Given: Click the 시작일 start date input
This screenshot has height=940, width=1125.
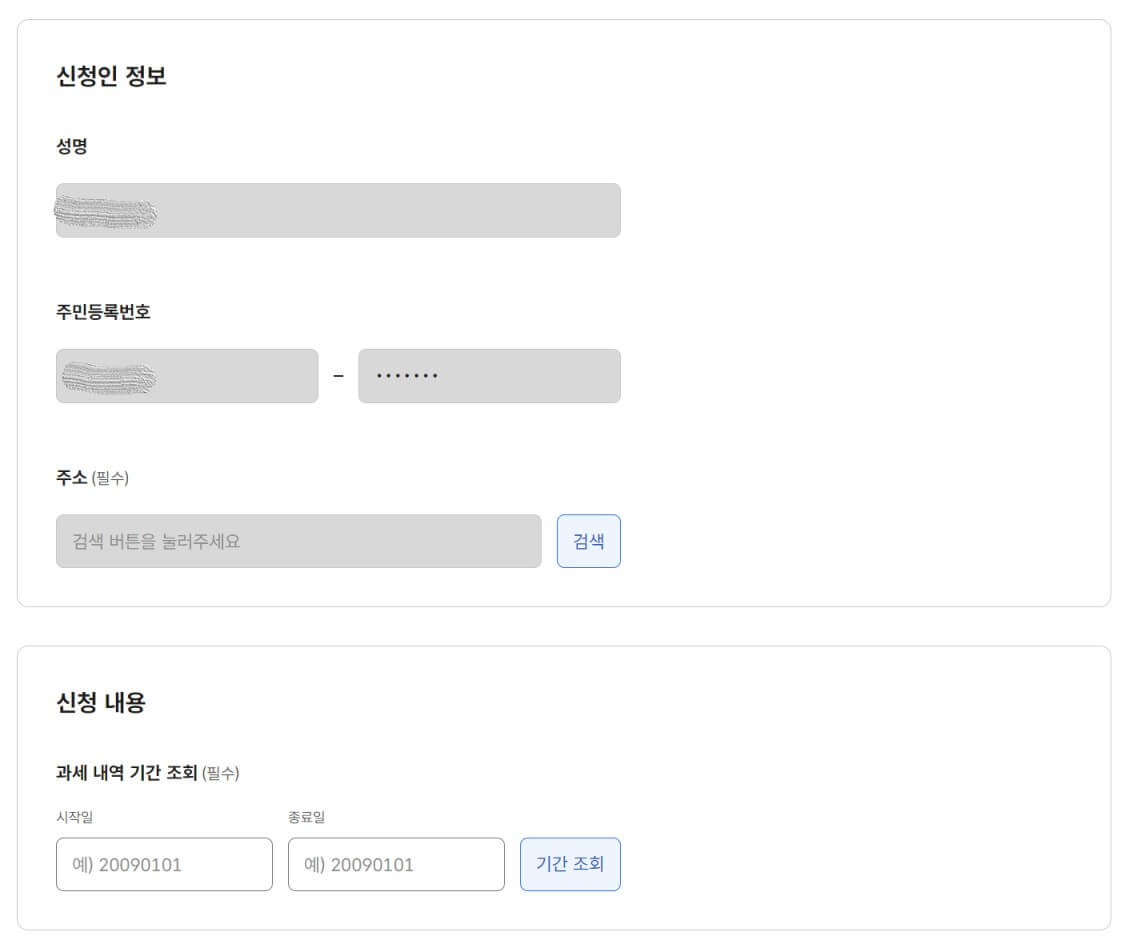Looking at the screenshot, I should tap(164, 864).
